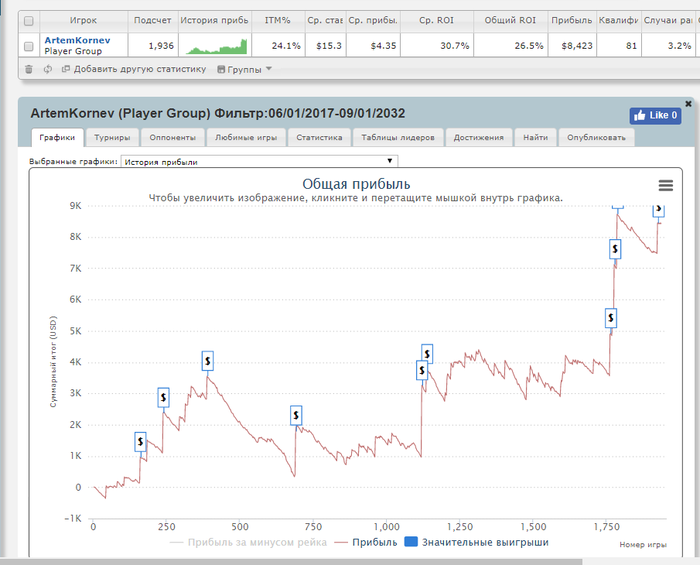700x565 pixels.
Task: Click the significant win marker at 4K peak
Action: 208,361
